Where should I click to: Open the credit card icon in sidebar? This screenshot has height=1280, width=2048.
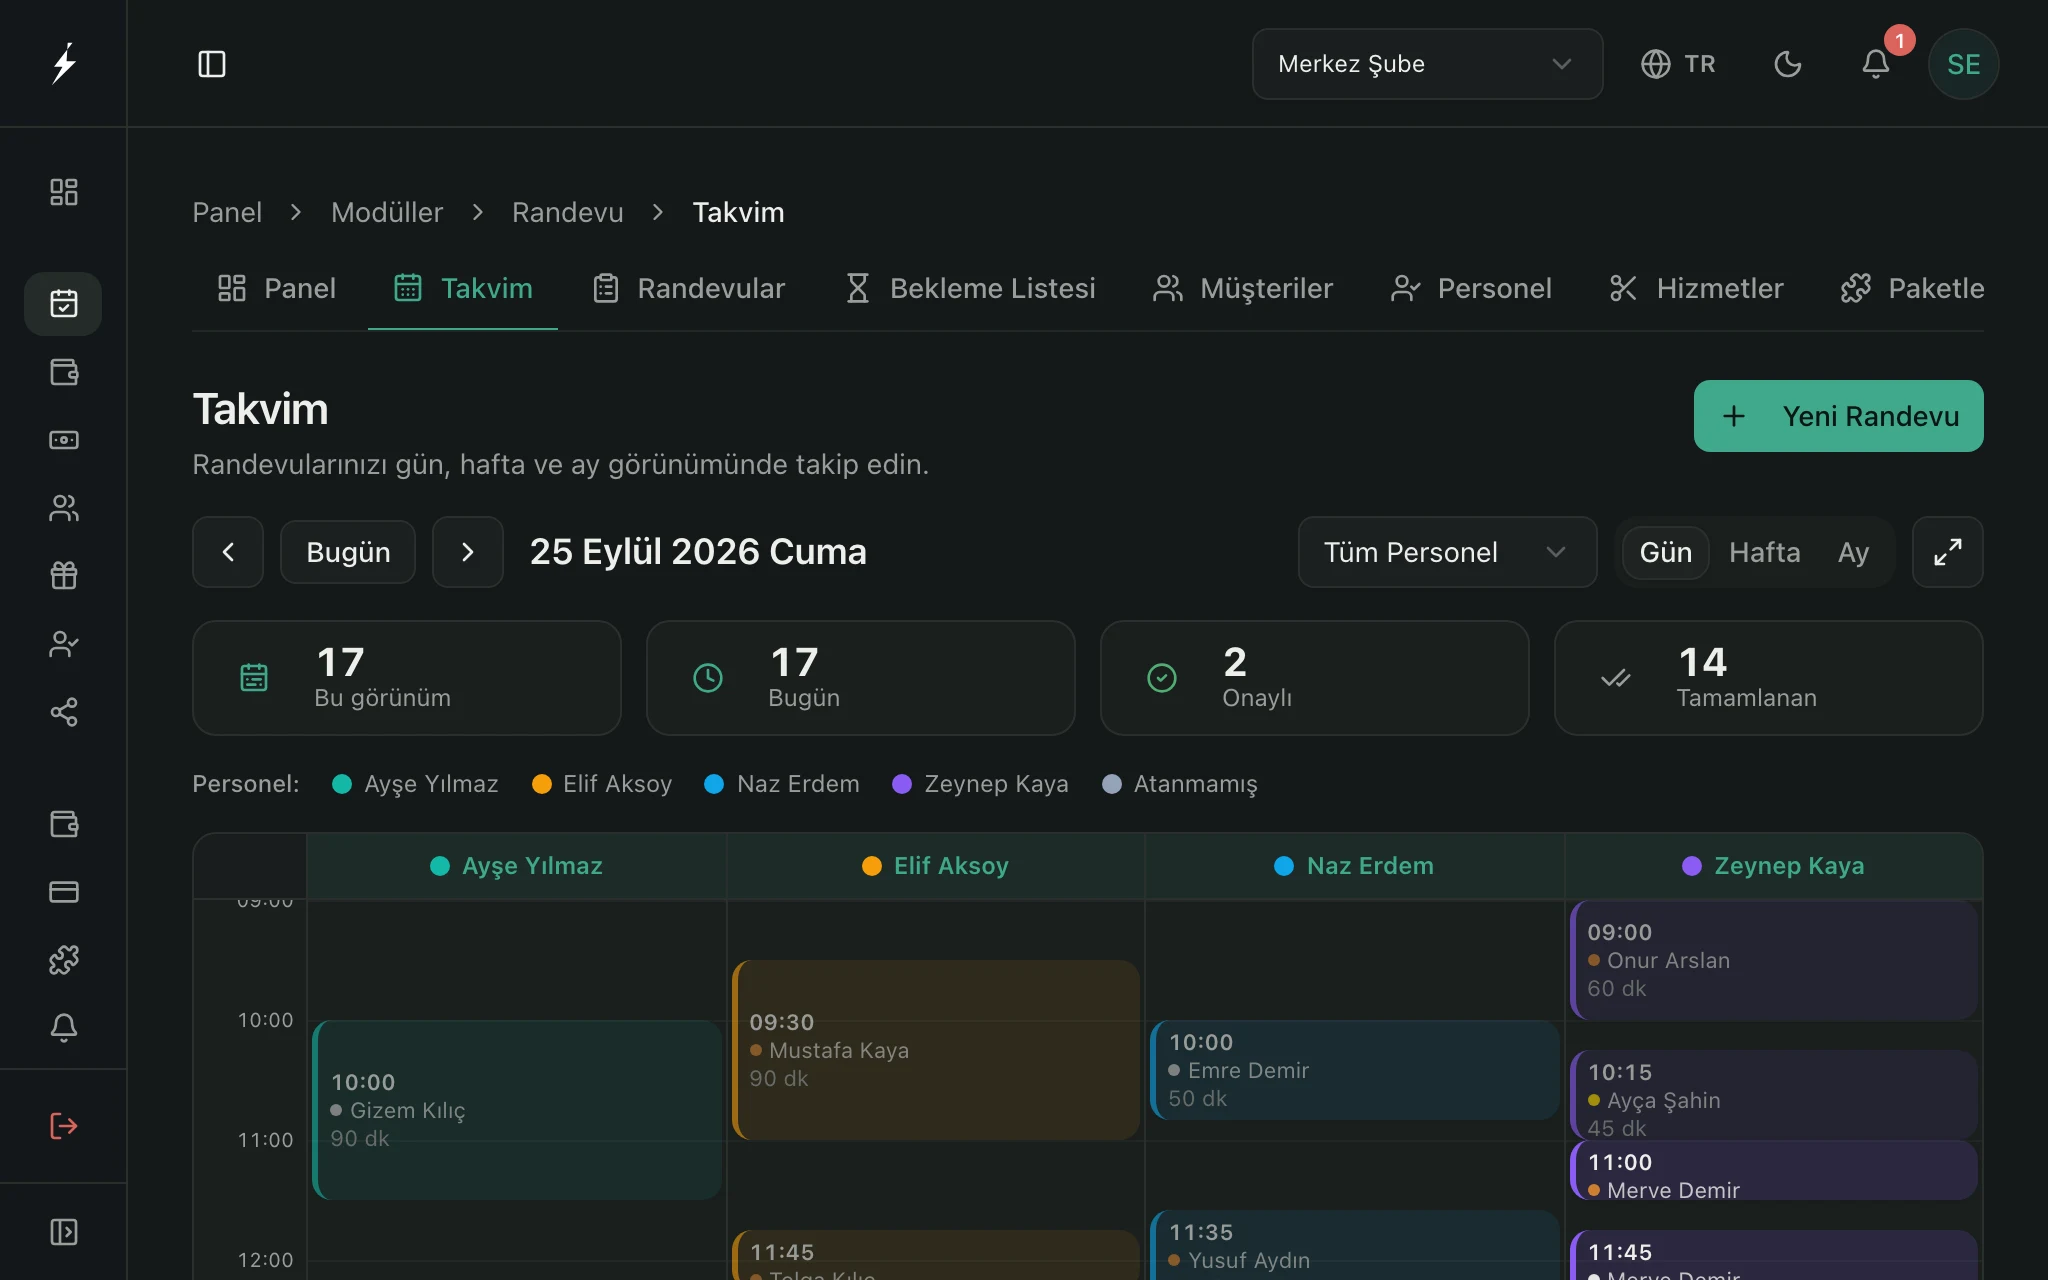(x=64, y=891)
